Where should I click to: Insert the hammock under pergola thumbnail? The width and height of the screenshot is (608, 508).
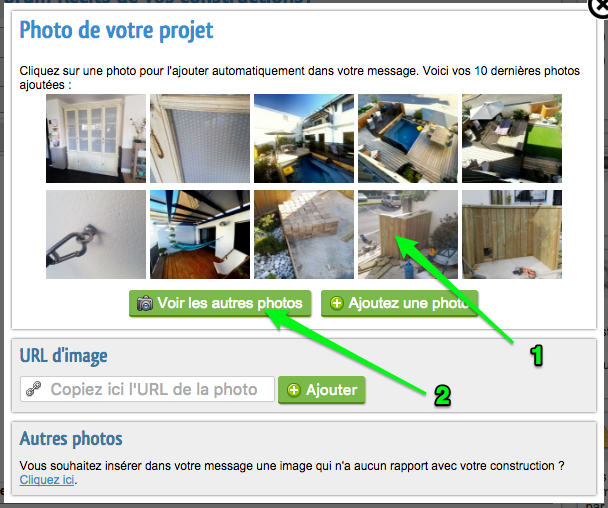click(200, 234)
